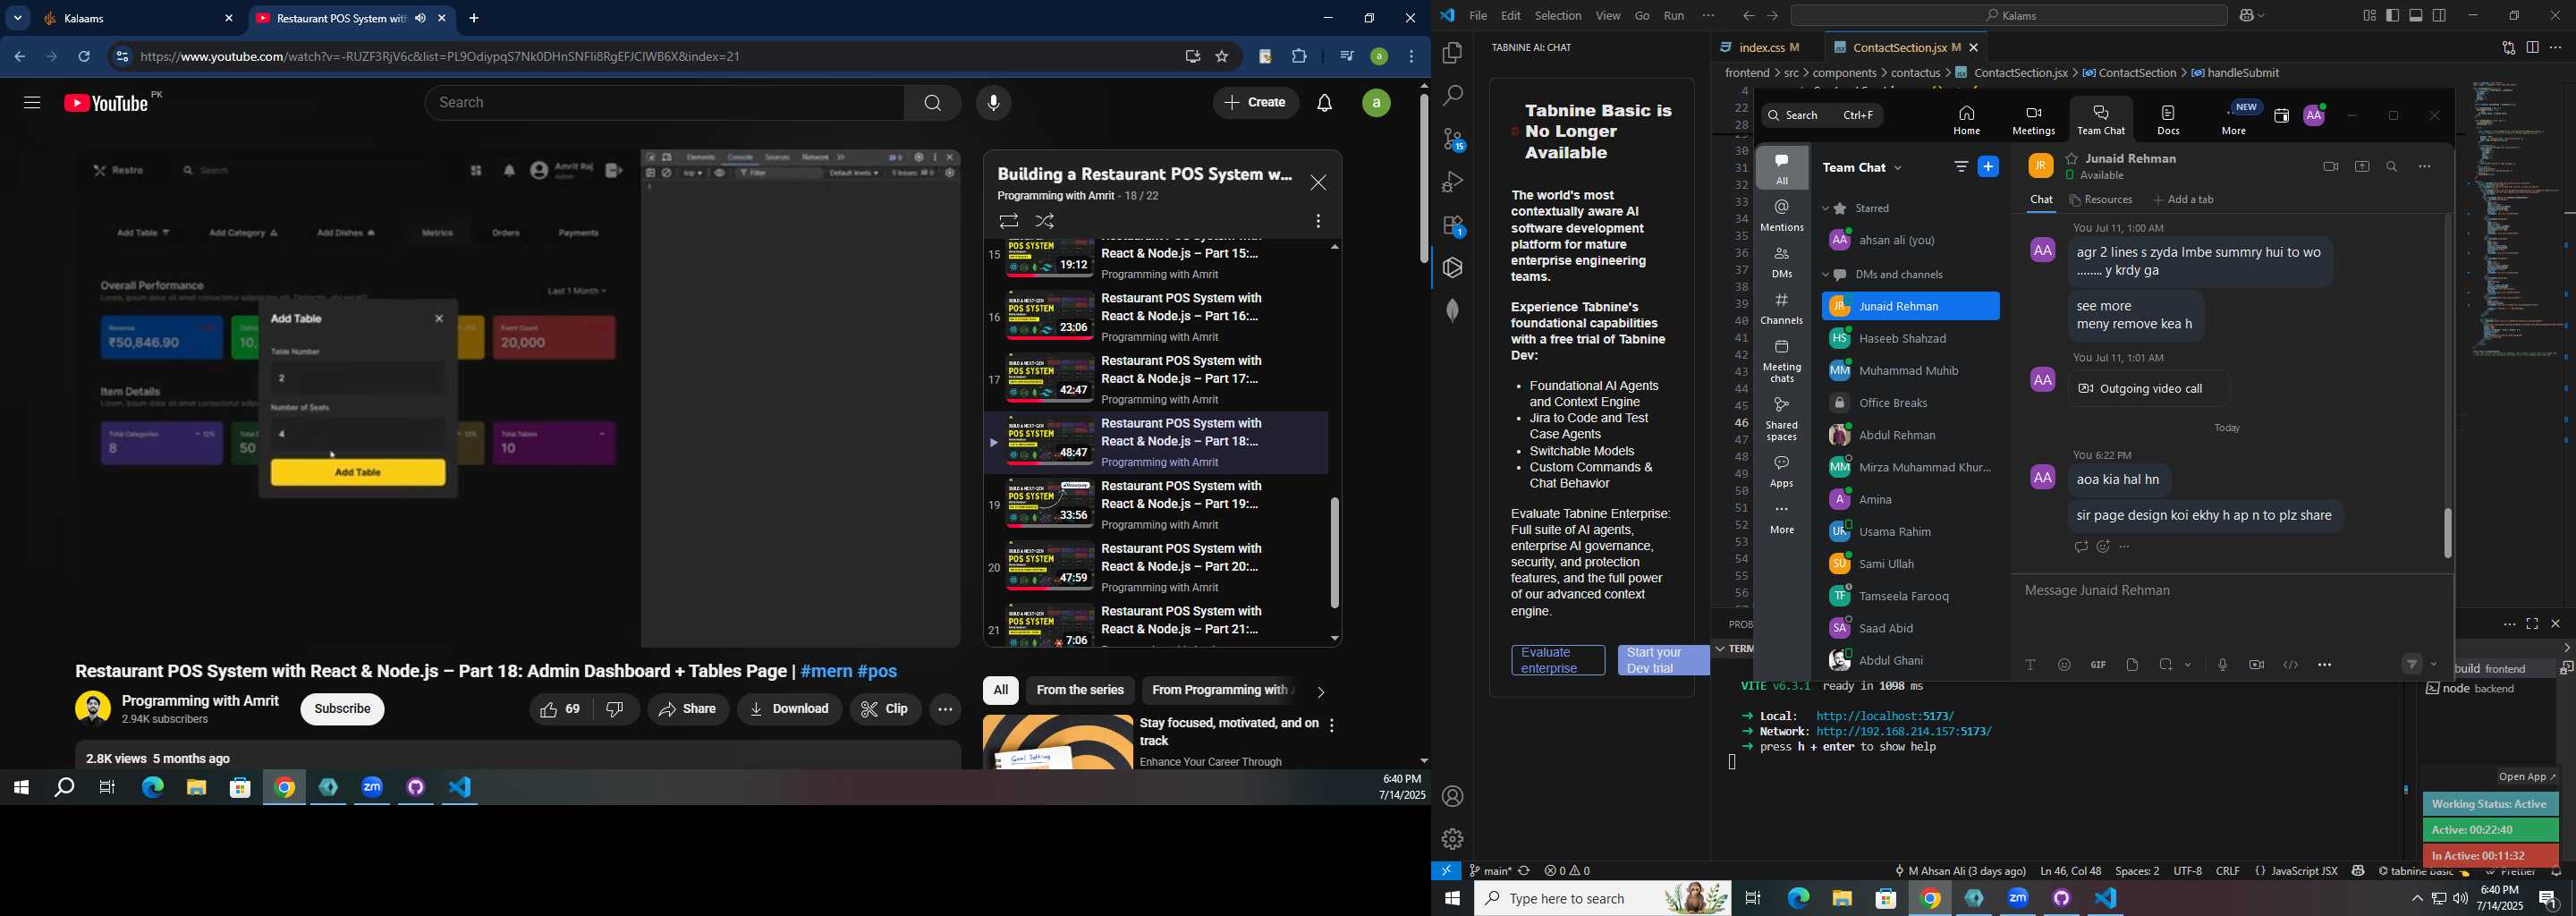Open the Explorer view in VS Code
The width and height of the screenshot is (2576, 916).
pos(1452,53)
